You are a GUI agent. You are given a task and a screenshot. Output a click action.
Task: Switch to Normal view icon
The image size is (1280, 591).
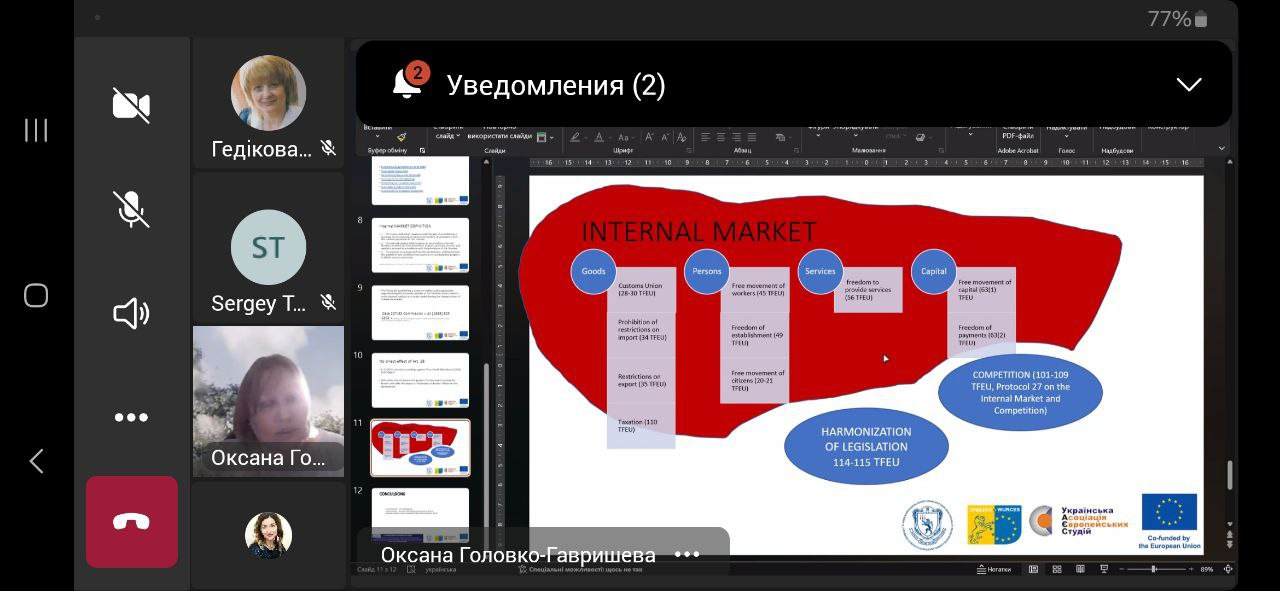(x=1033, y=570)
